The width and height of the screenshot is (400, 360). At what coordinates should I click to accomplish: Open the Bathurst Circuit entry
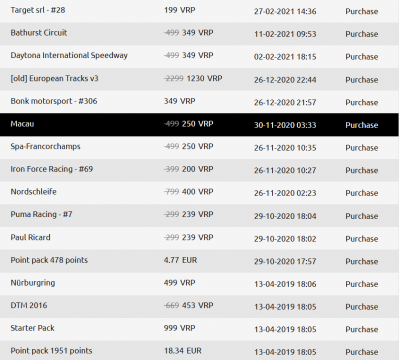click(x=39, y=33)
